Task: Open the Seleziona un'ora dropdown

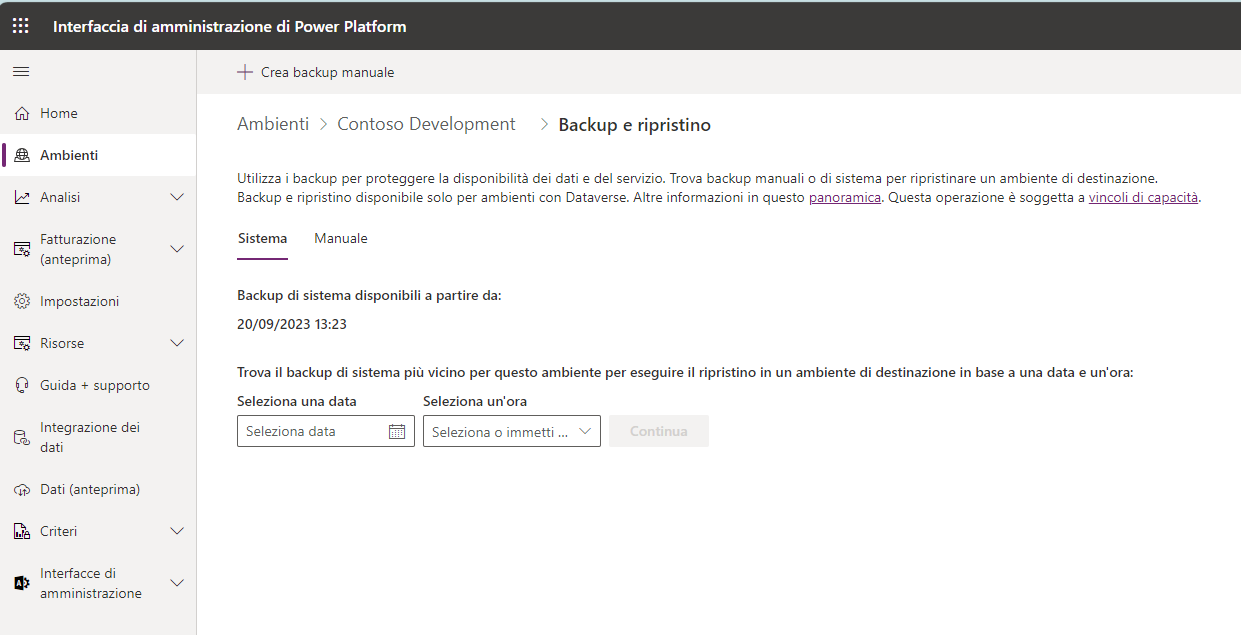Action: [x=512, y=431]
